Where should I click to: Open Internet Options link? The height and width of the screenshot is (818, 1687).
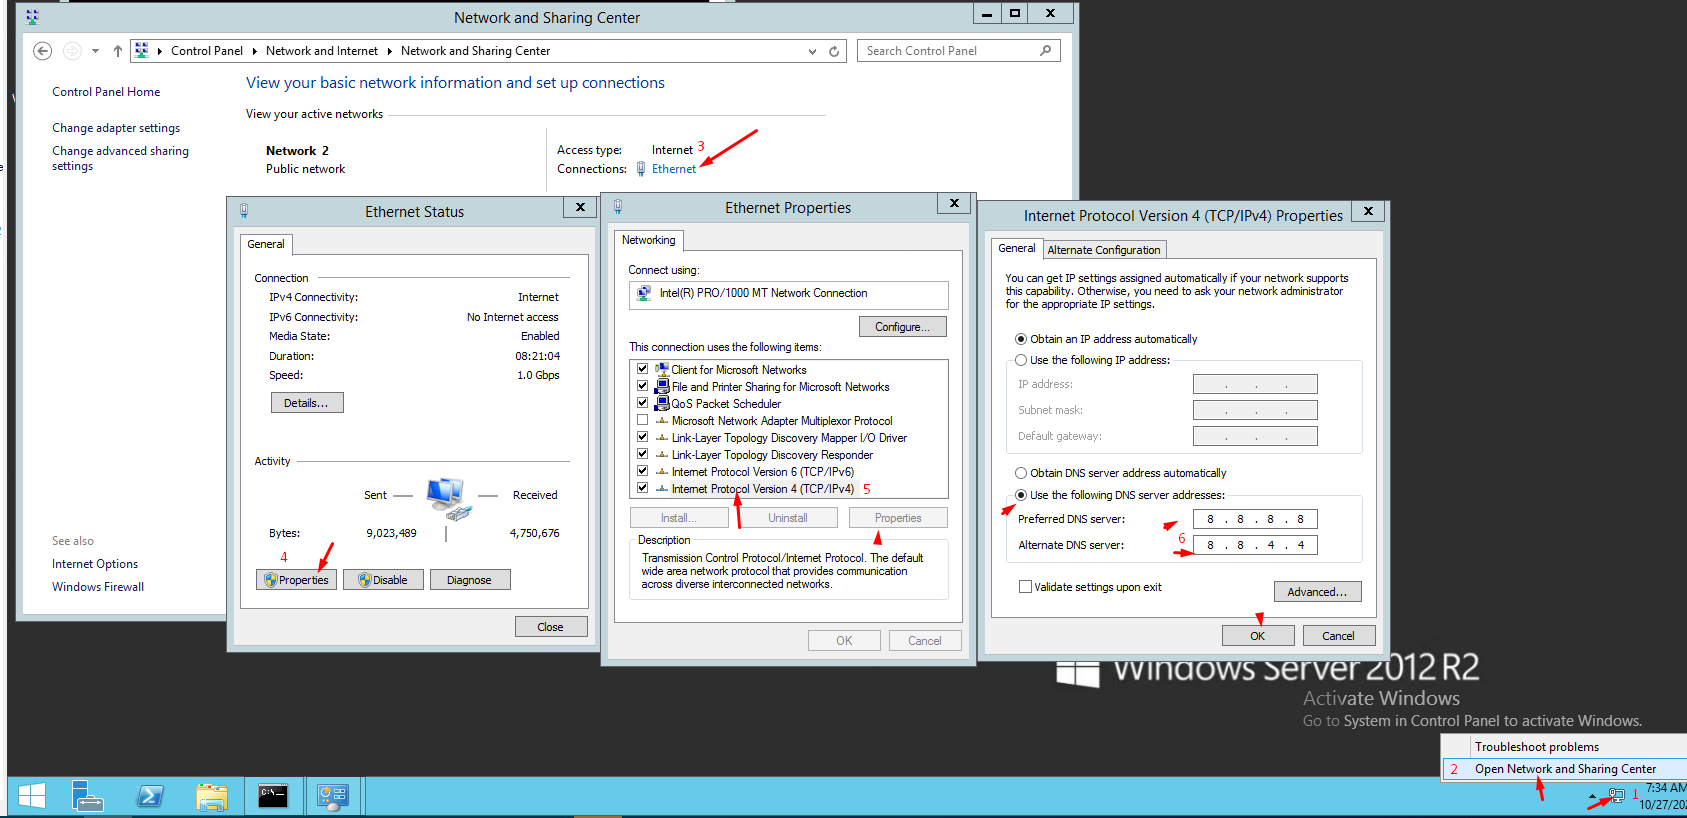coord(95,564)
